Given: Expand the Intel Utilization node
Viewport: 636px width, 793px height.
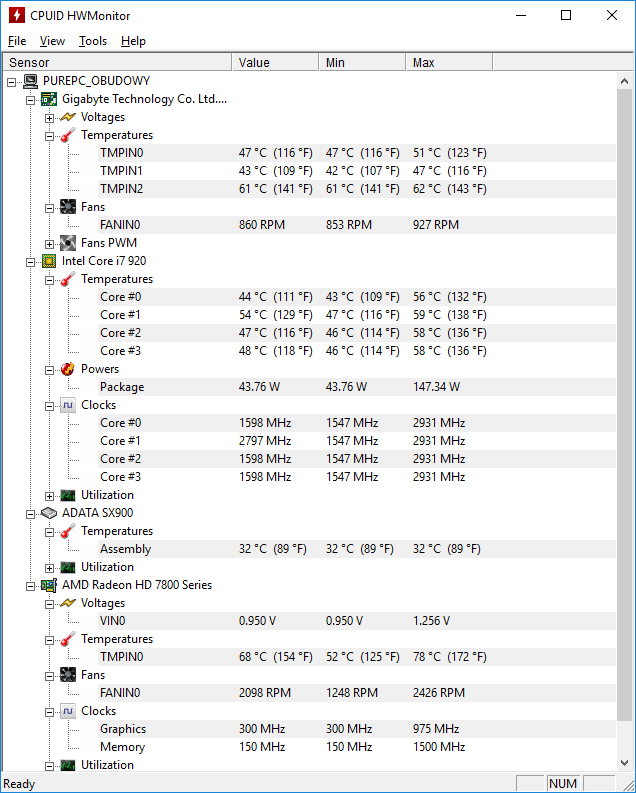Looking at the screenshot, I should coord(49,496).
